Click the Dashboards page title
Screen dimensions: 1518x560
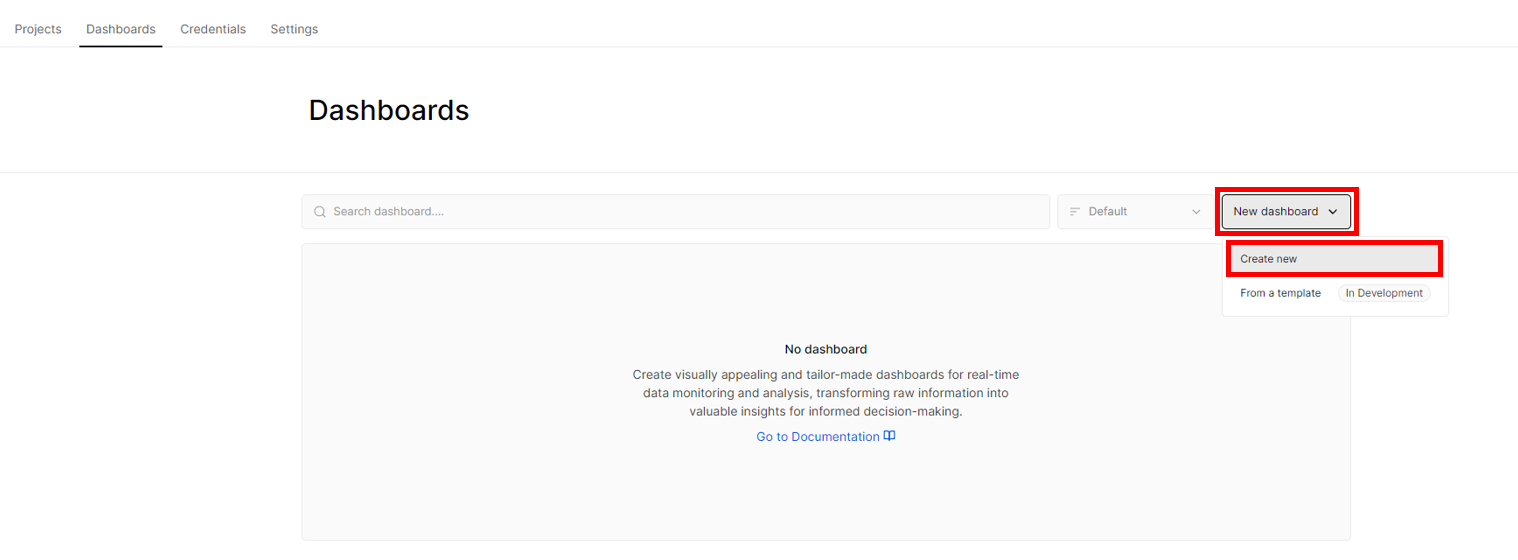(x=389, y=110)
